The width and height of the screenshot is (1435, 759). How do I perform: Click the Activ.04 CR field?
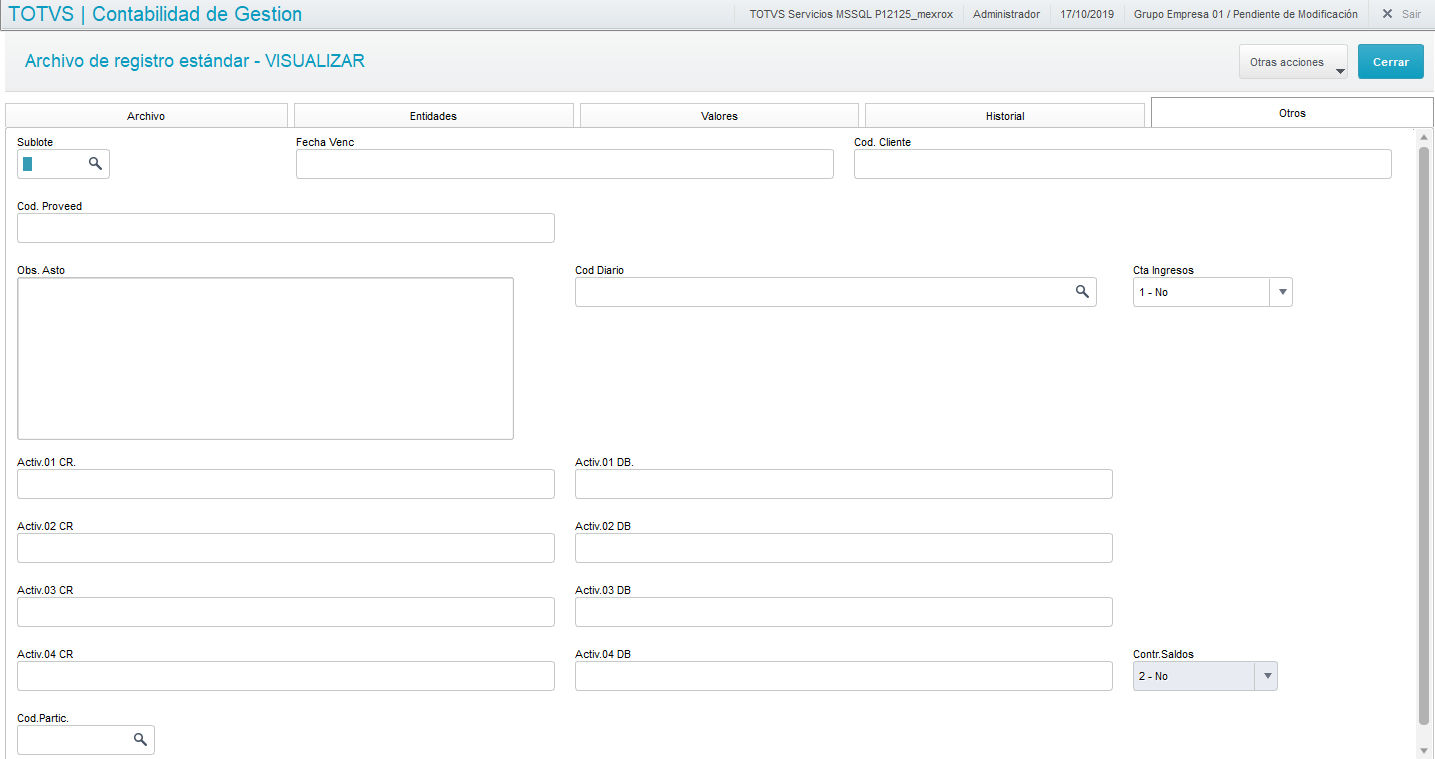(286, 676)
